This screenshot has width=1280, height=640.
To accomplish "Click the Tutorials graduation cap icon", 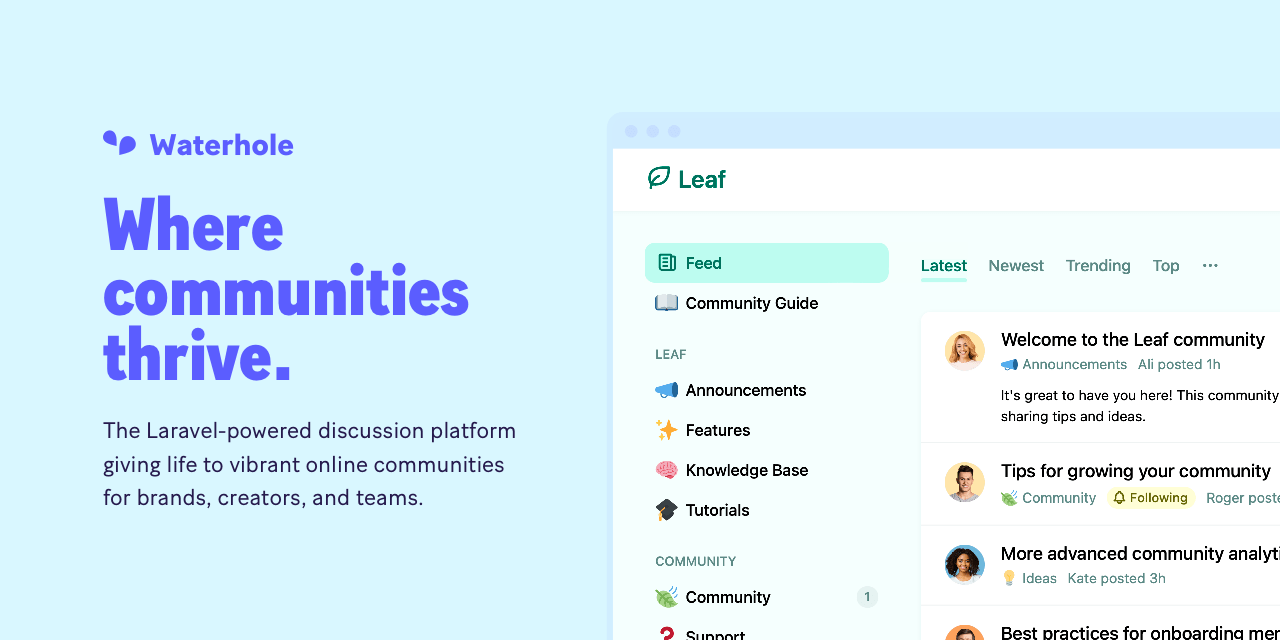I will (x=667, y=510).
